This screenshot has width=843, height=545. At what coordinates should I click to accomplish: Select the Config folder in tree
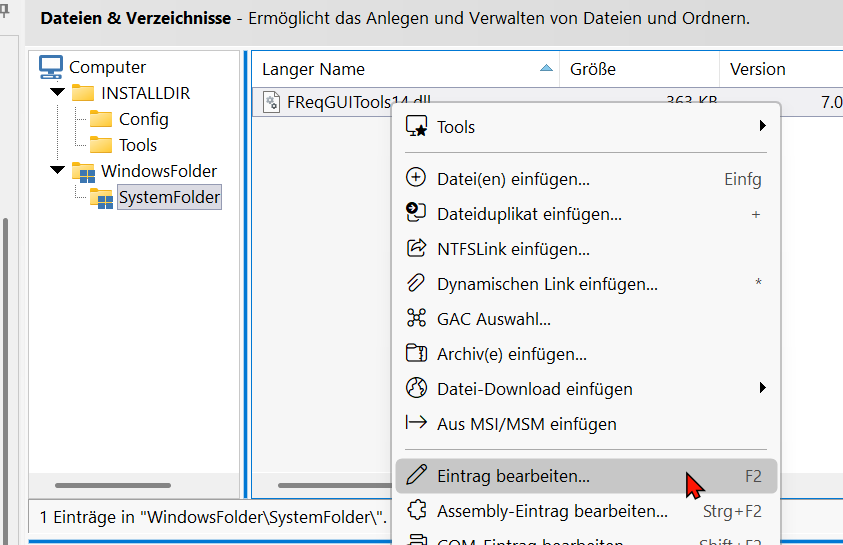point(143,119)
